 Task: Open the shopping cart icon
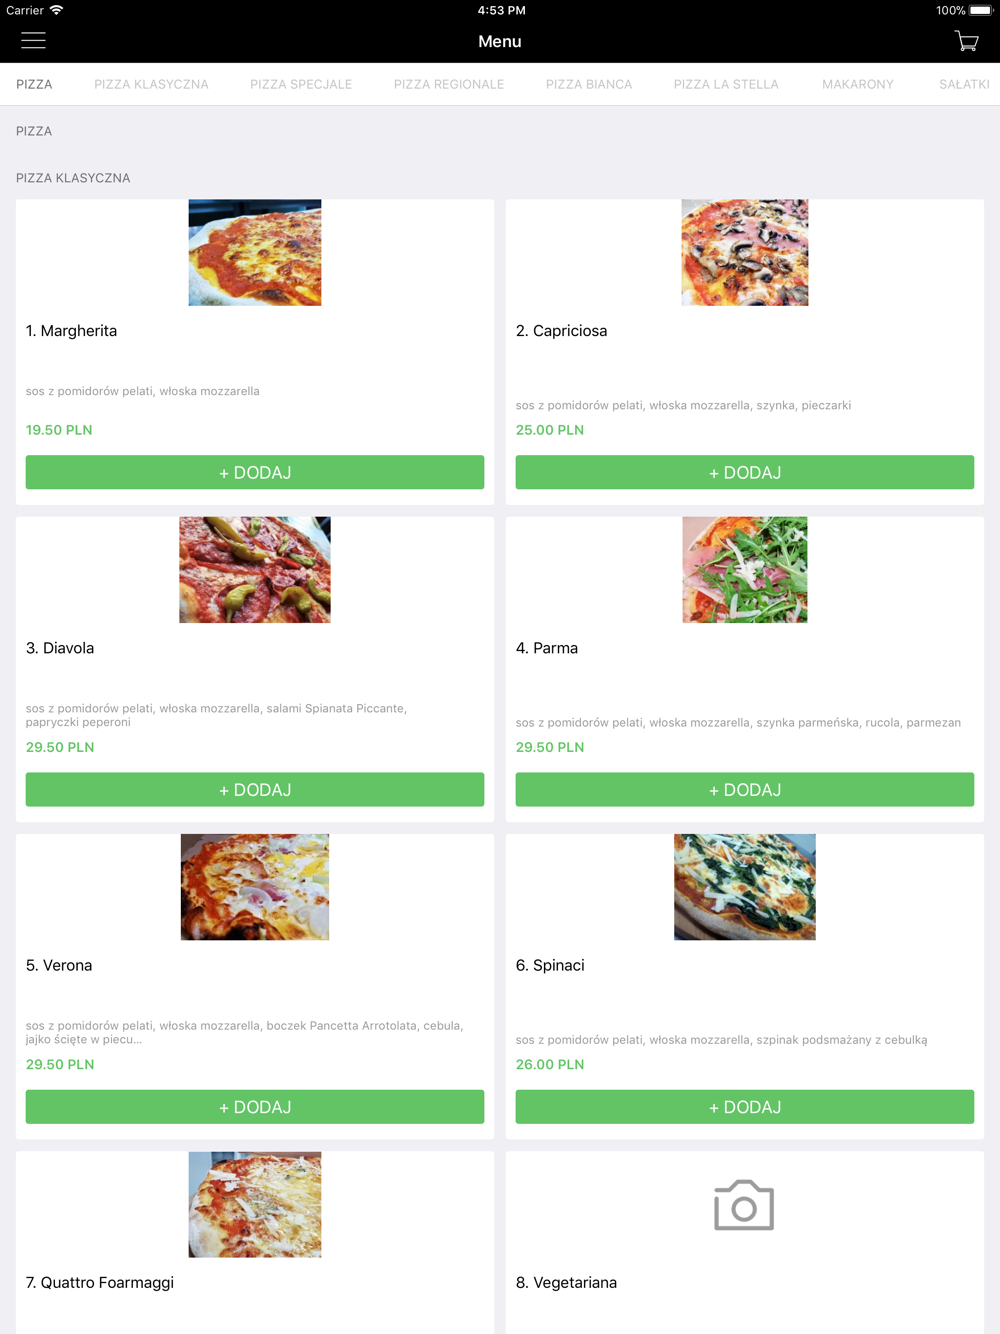[966, 41]
